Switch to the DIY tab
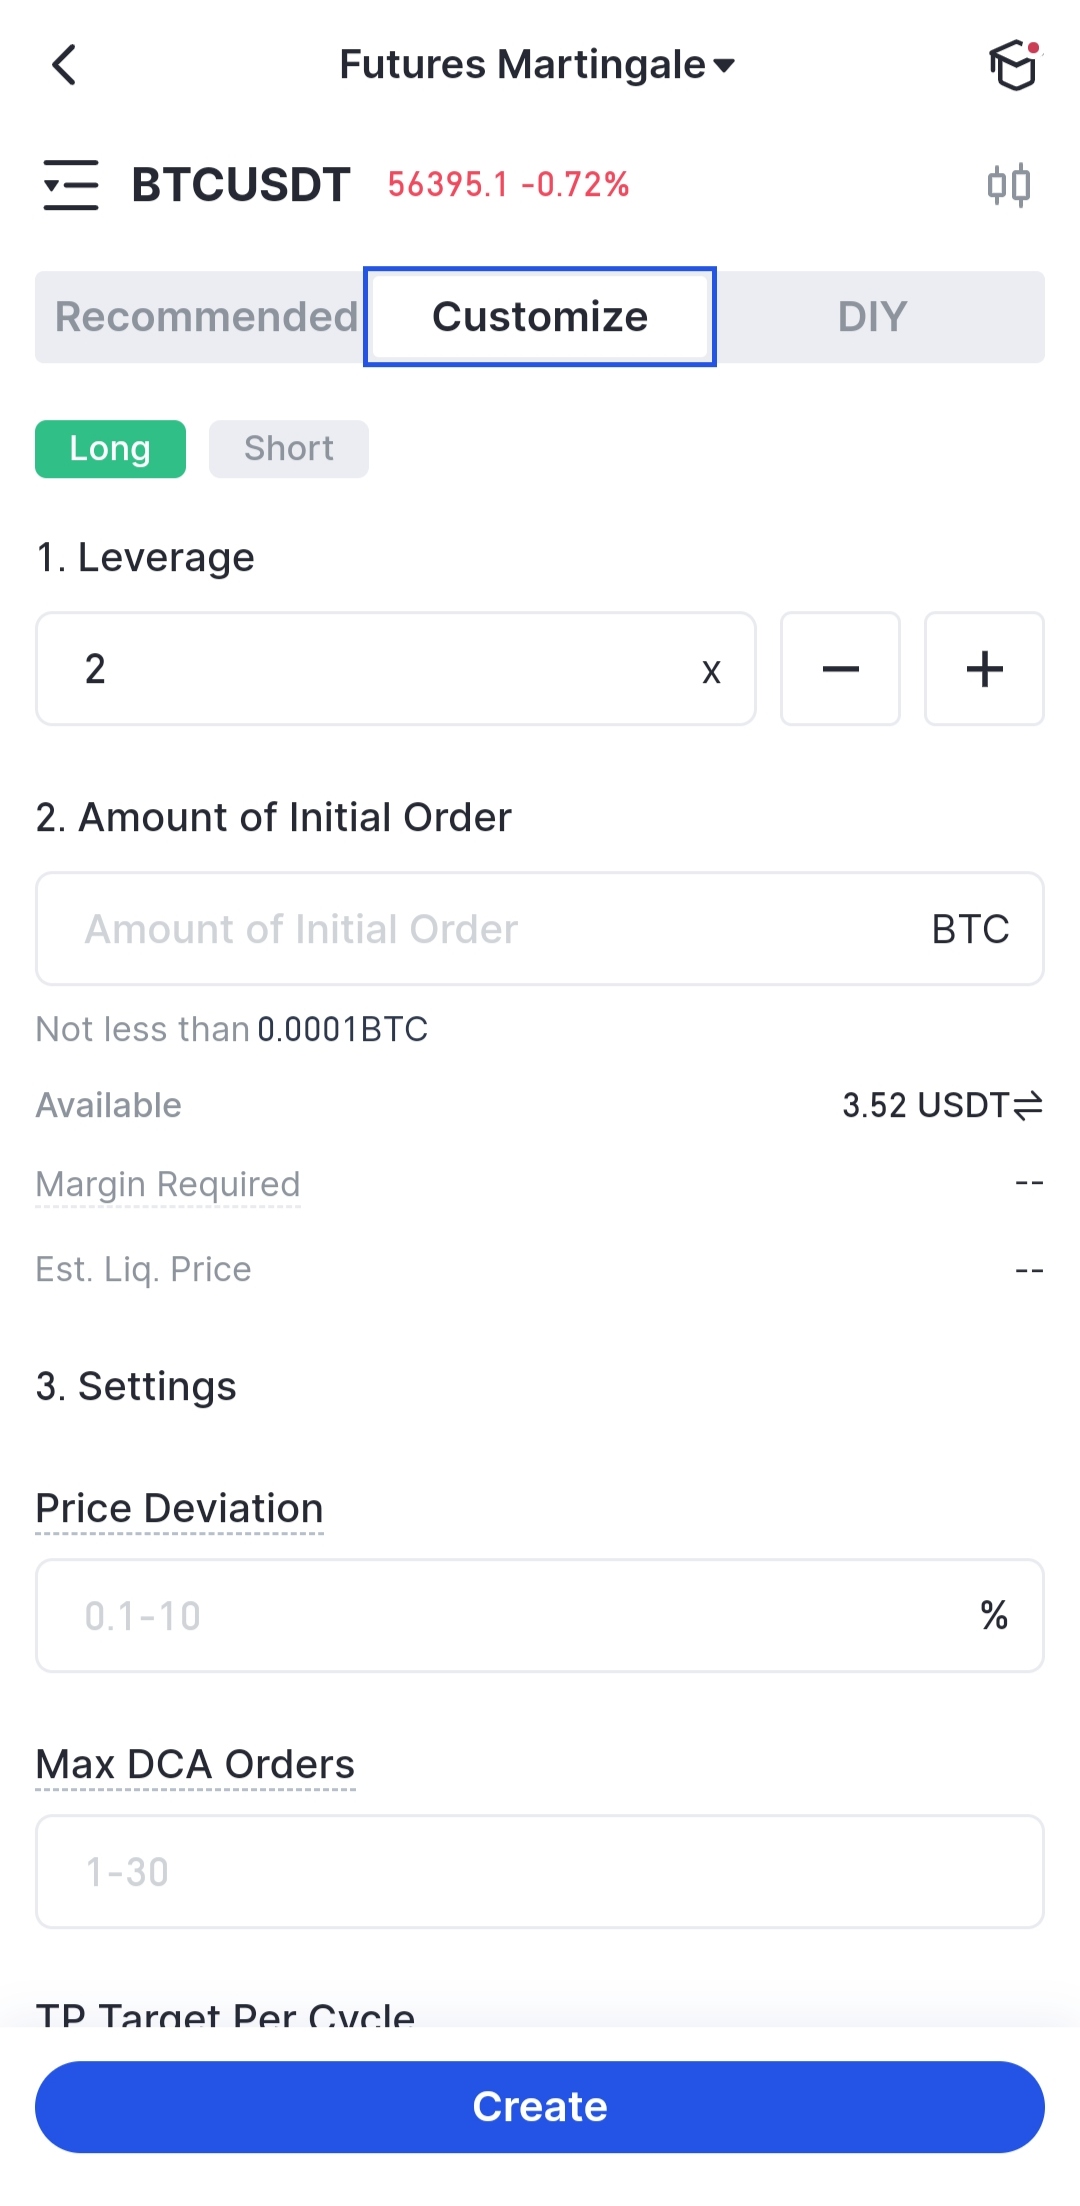1080x2206 pixels. (x=872, y=317)
